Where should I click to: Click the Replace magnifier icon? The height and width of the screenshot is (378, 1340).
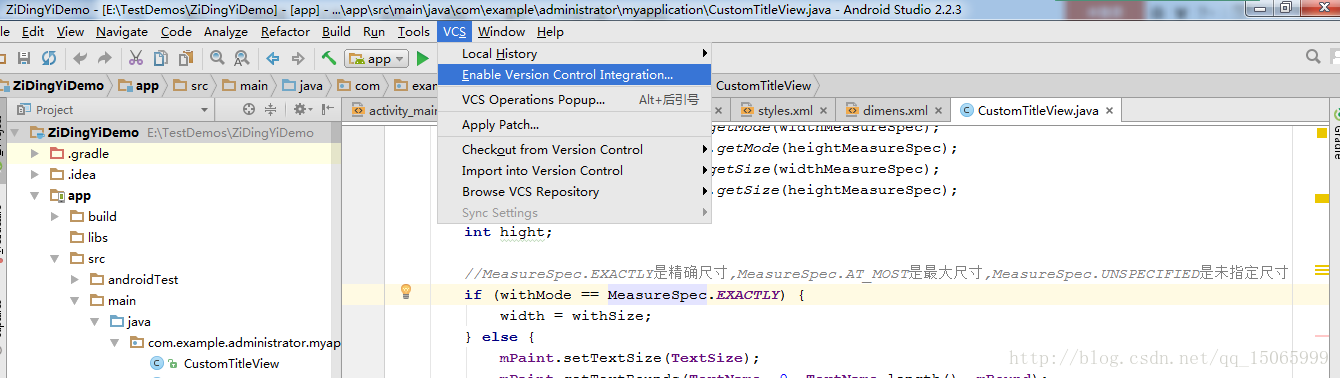click(241, 58)
